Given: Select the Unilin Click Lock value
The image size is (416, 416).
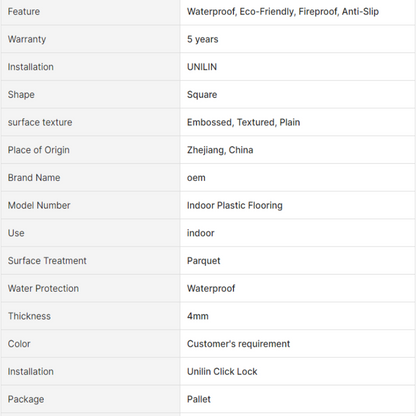Looking at the screenshot, I should (x=222, y=371).
